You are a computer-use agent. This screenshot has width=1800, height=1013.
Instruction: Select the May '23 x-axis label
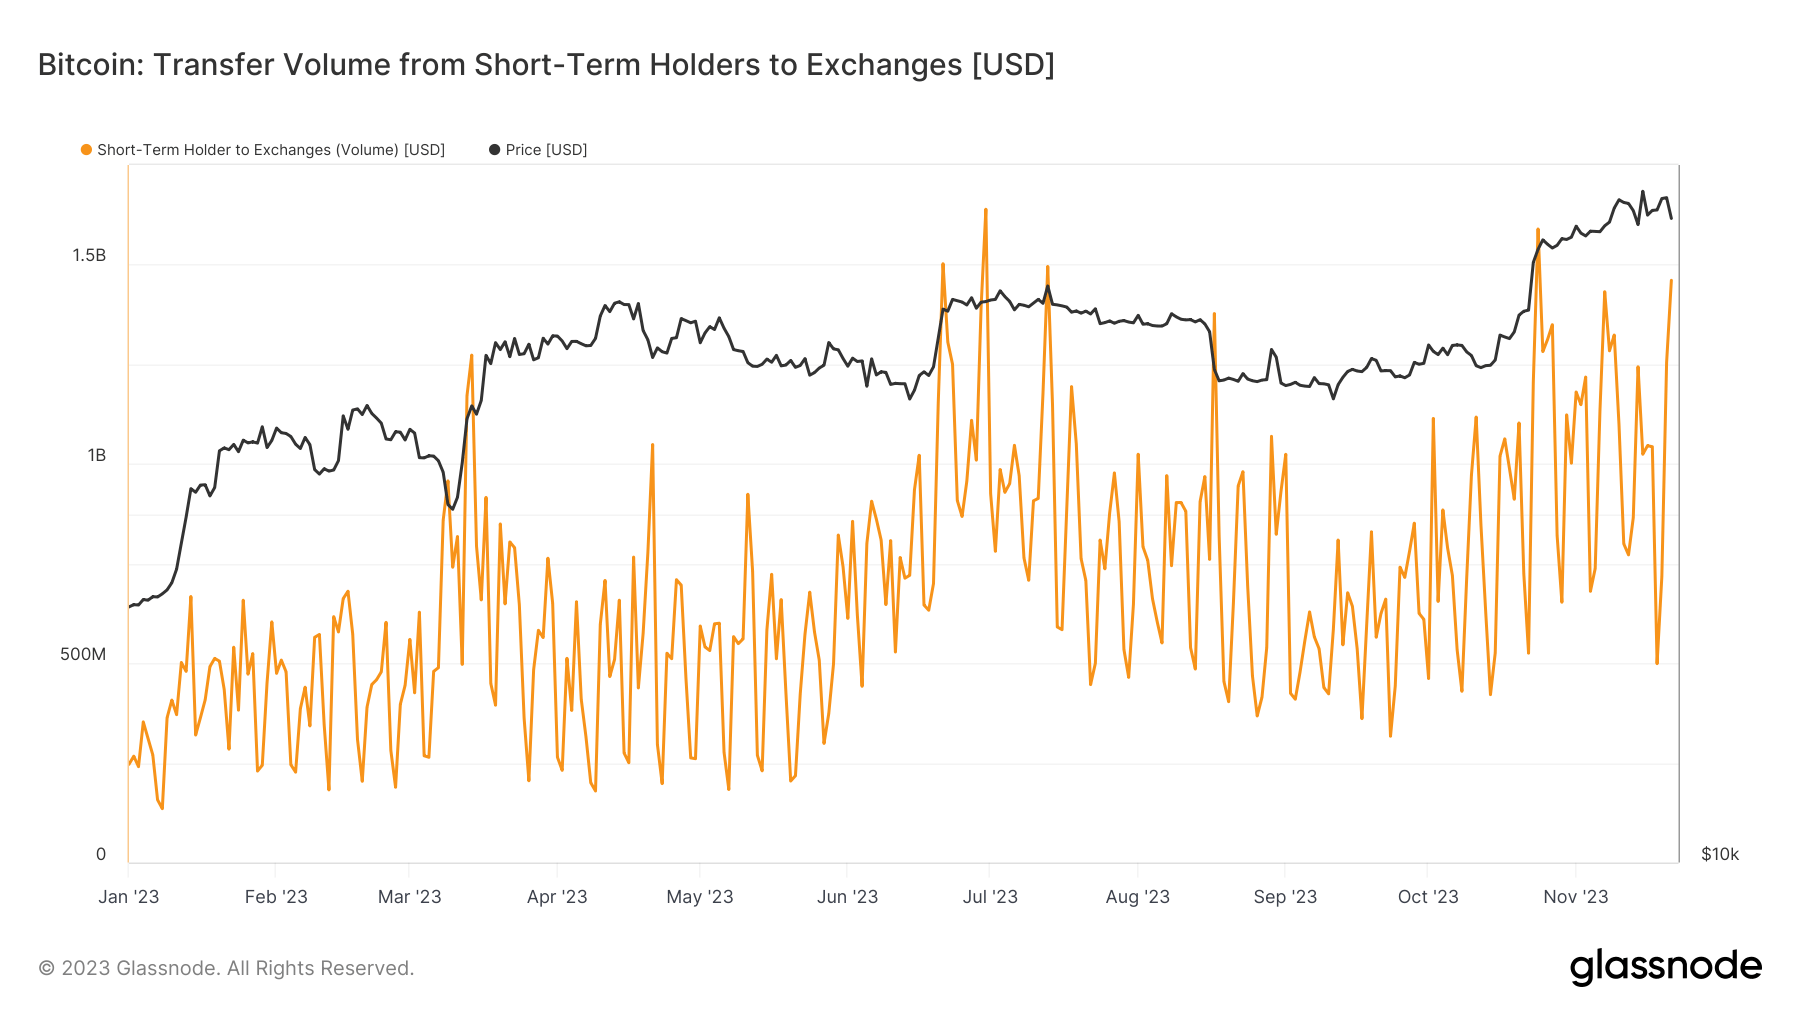pos(700,897)
